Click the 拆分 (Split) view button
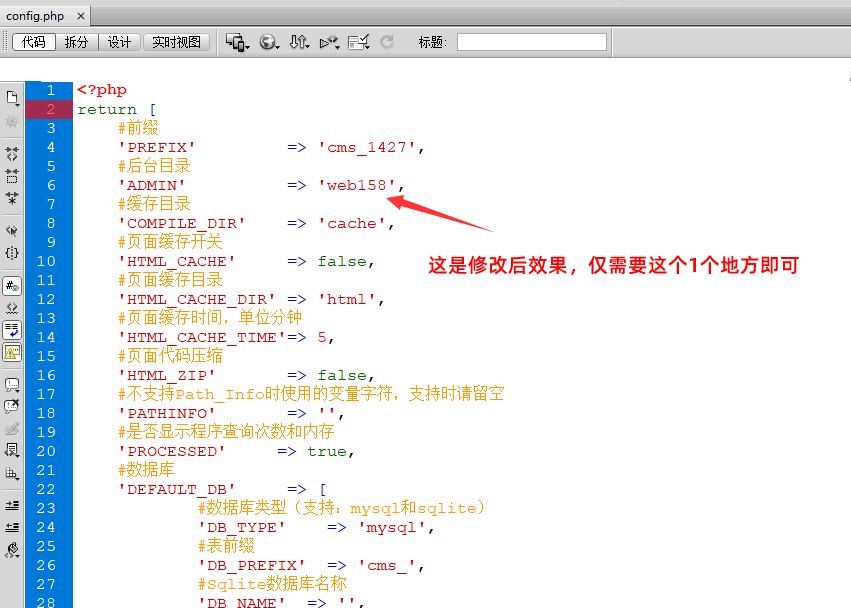Viewport: 851px width, 608px height. tap(76, 42)
